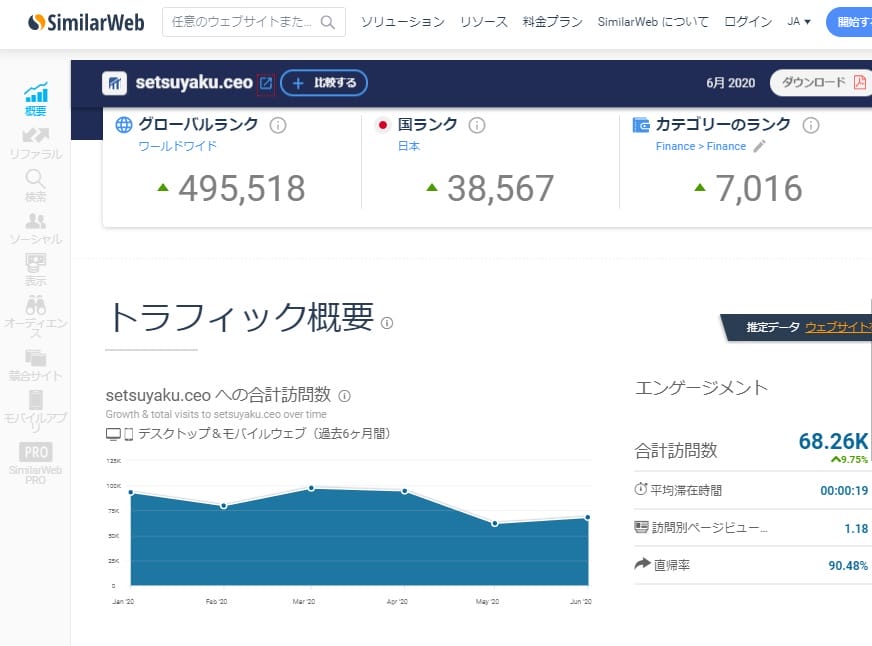Select 概要 in the sidebar
Viewport: 872px width, 646px height.
click(36, 99)
